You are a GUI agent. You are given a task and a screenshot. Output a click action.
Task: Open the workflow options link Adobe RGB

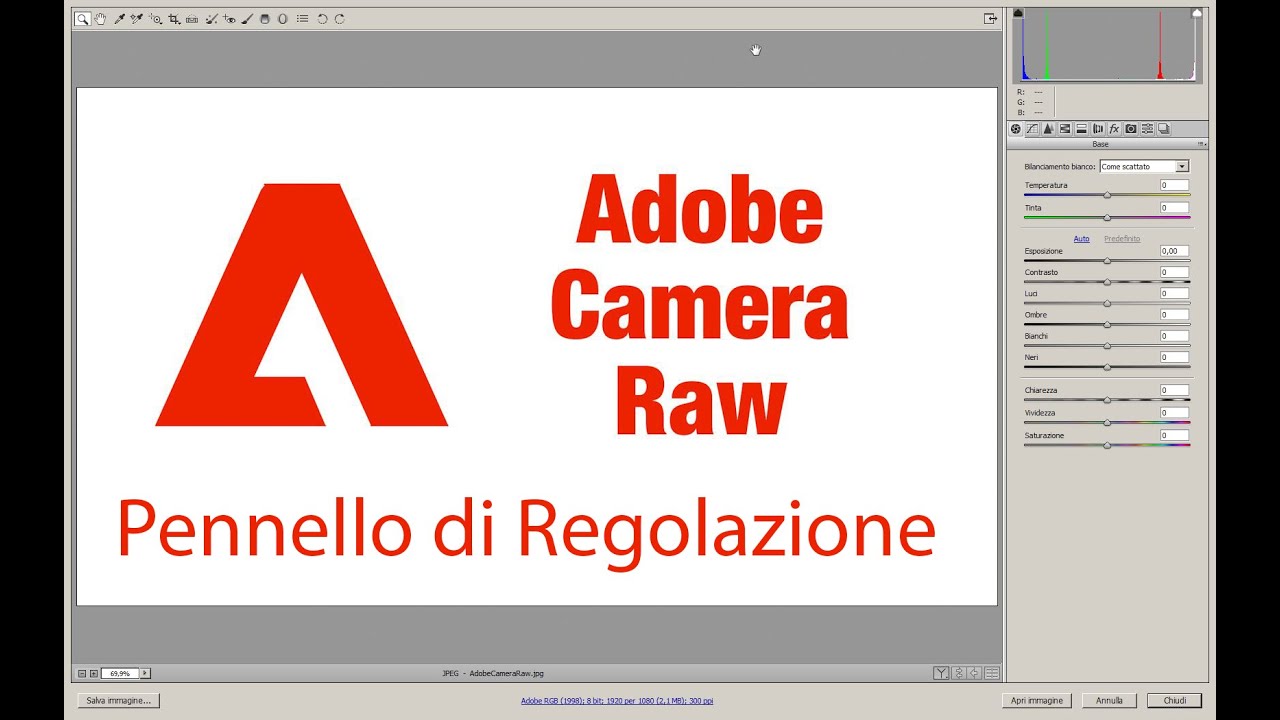click(617, 701)
